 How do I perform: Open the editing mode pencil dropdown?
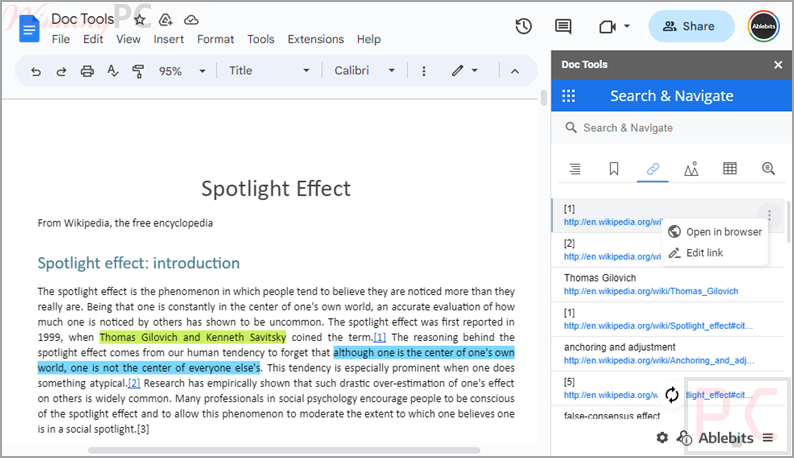pyautogui.click(x=465, y=71)
